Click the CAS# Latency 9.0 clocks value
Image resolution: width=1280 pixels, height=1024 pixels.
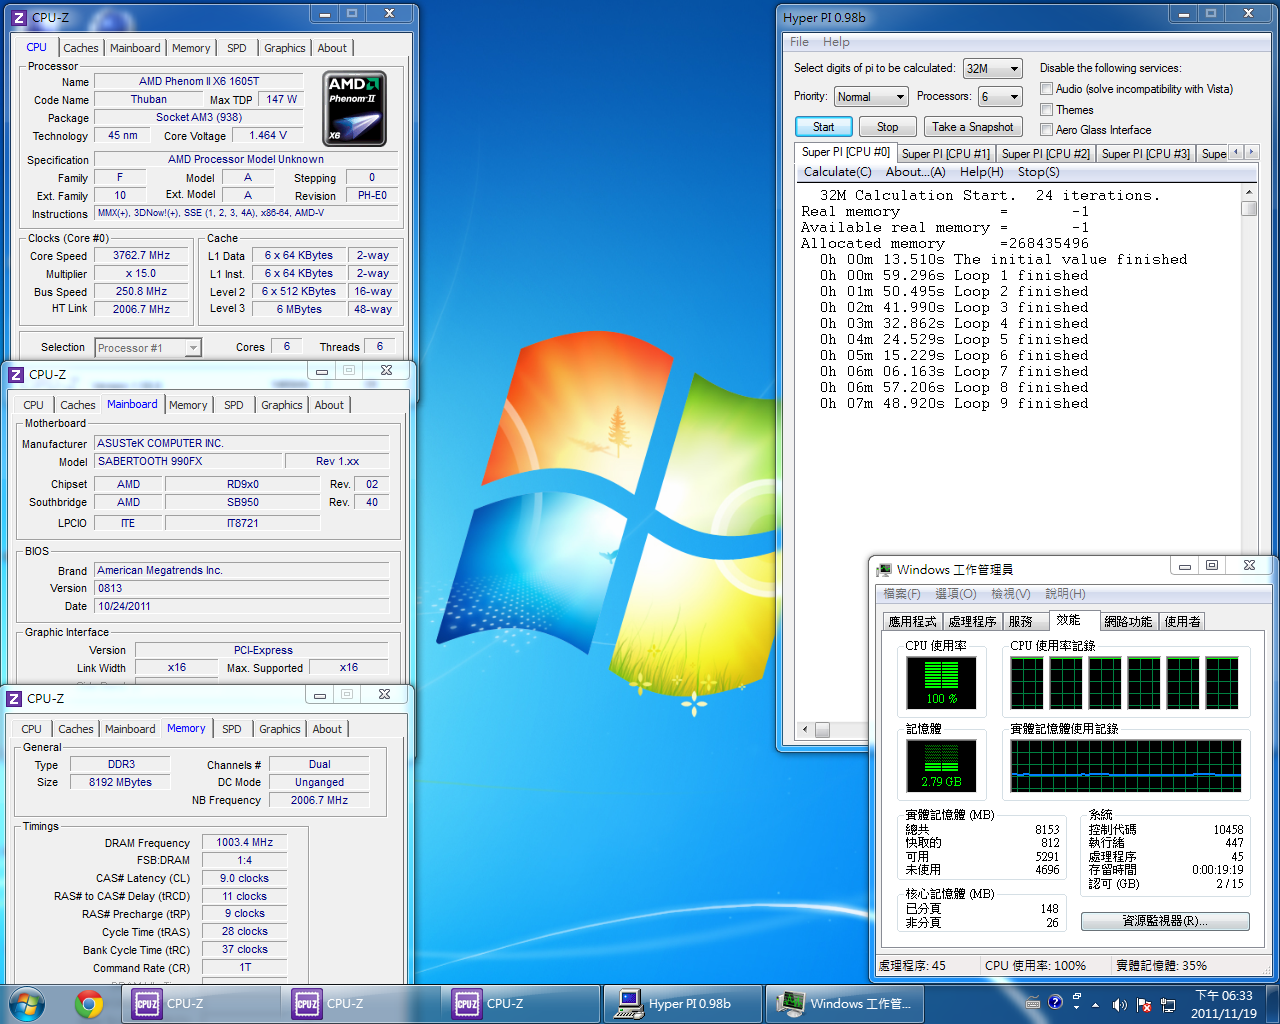(x=244, y=879)
